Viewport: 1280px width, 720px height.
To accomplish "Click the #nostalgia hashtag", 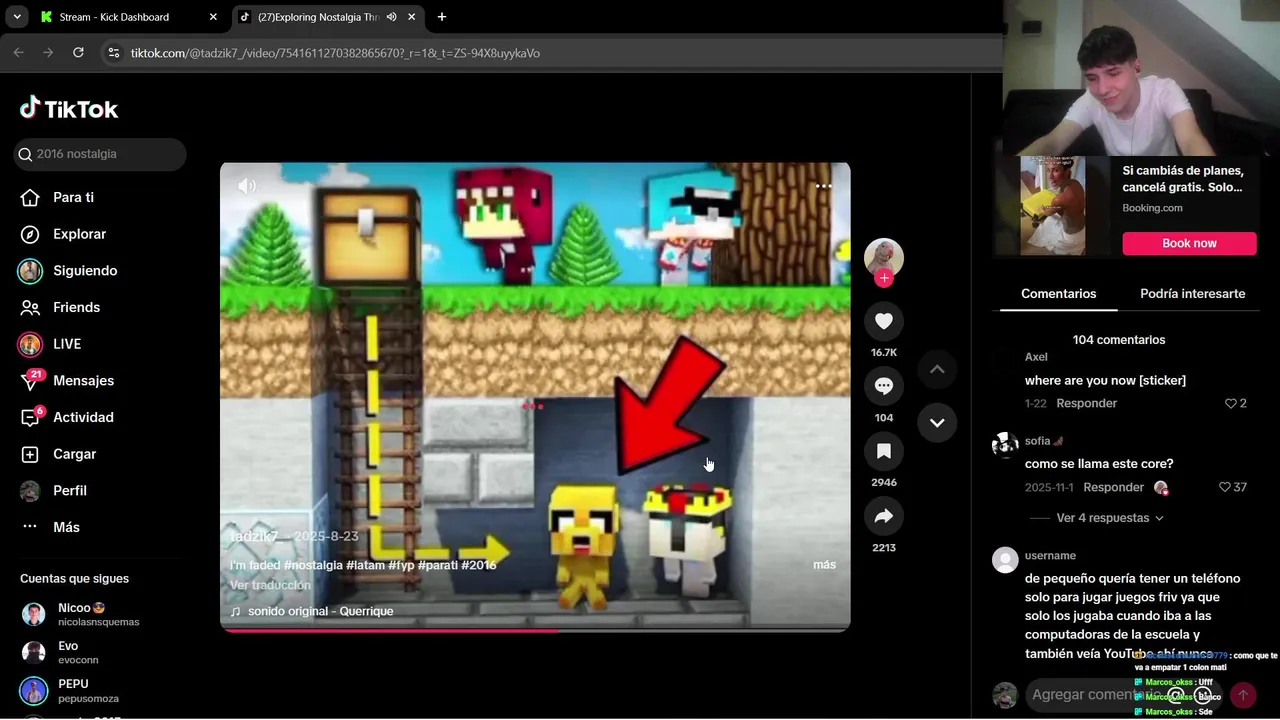I will coord(313,565).
